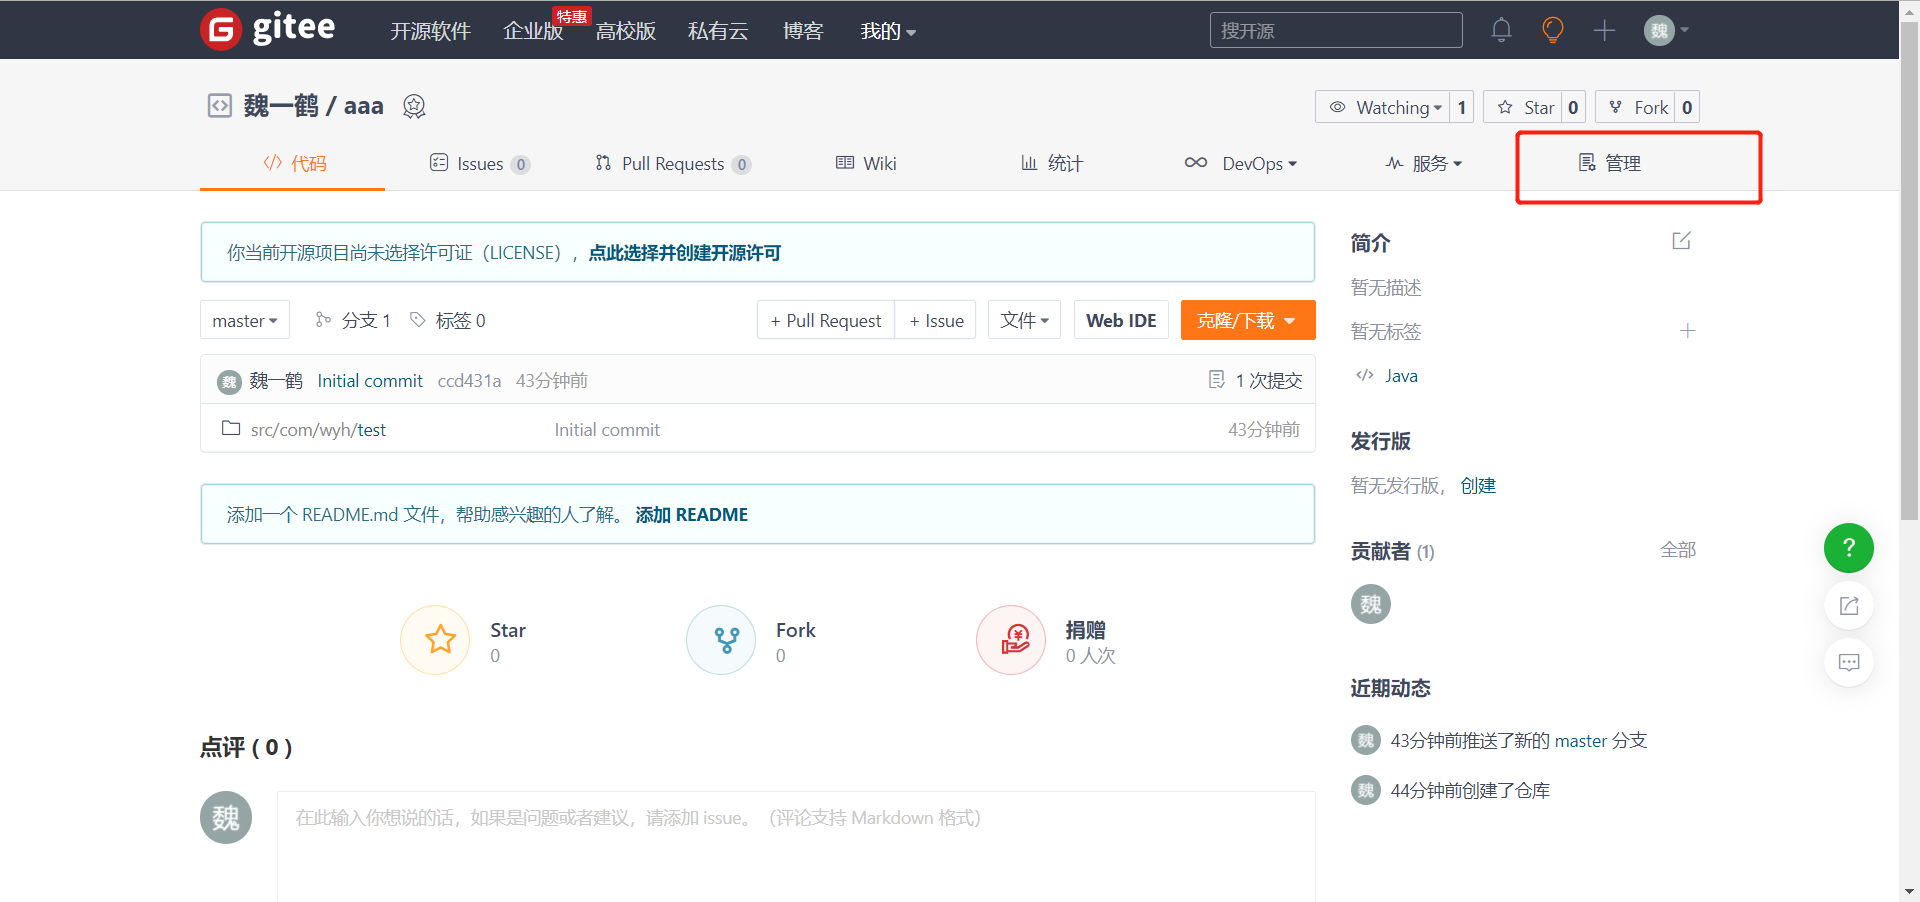Image resolution: width=1920 pixels, height=902 pixels.
Task: Click the Star count 0
Action: click(x=1574, y=107)
